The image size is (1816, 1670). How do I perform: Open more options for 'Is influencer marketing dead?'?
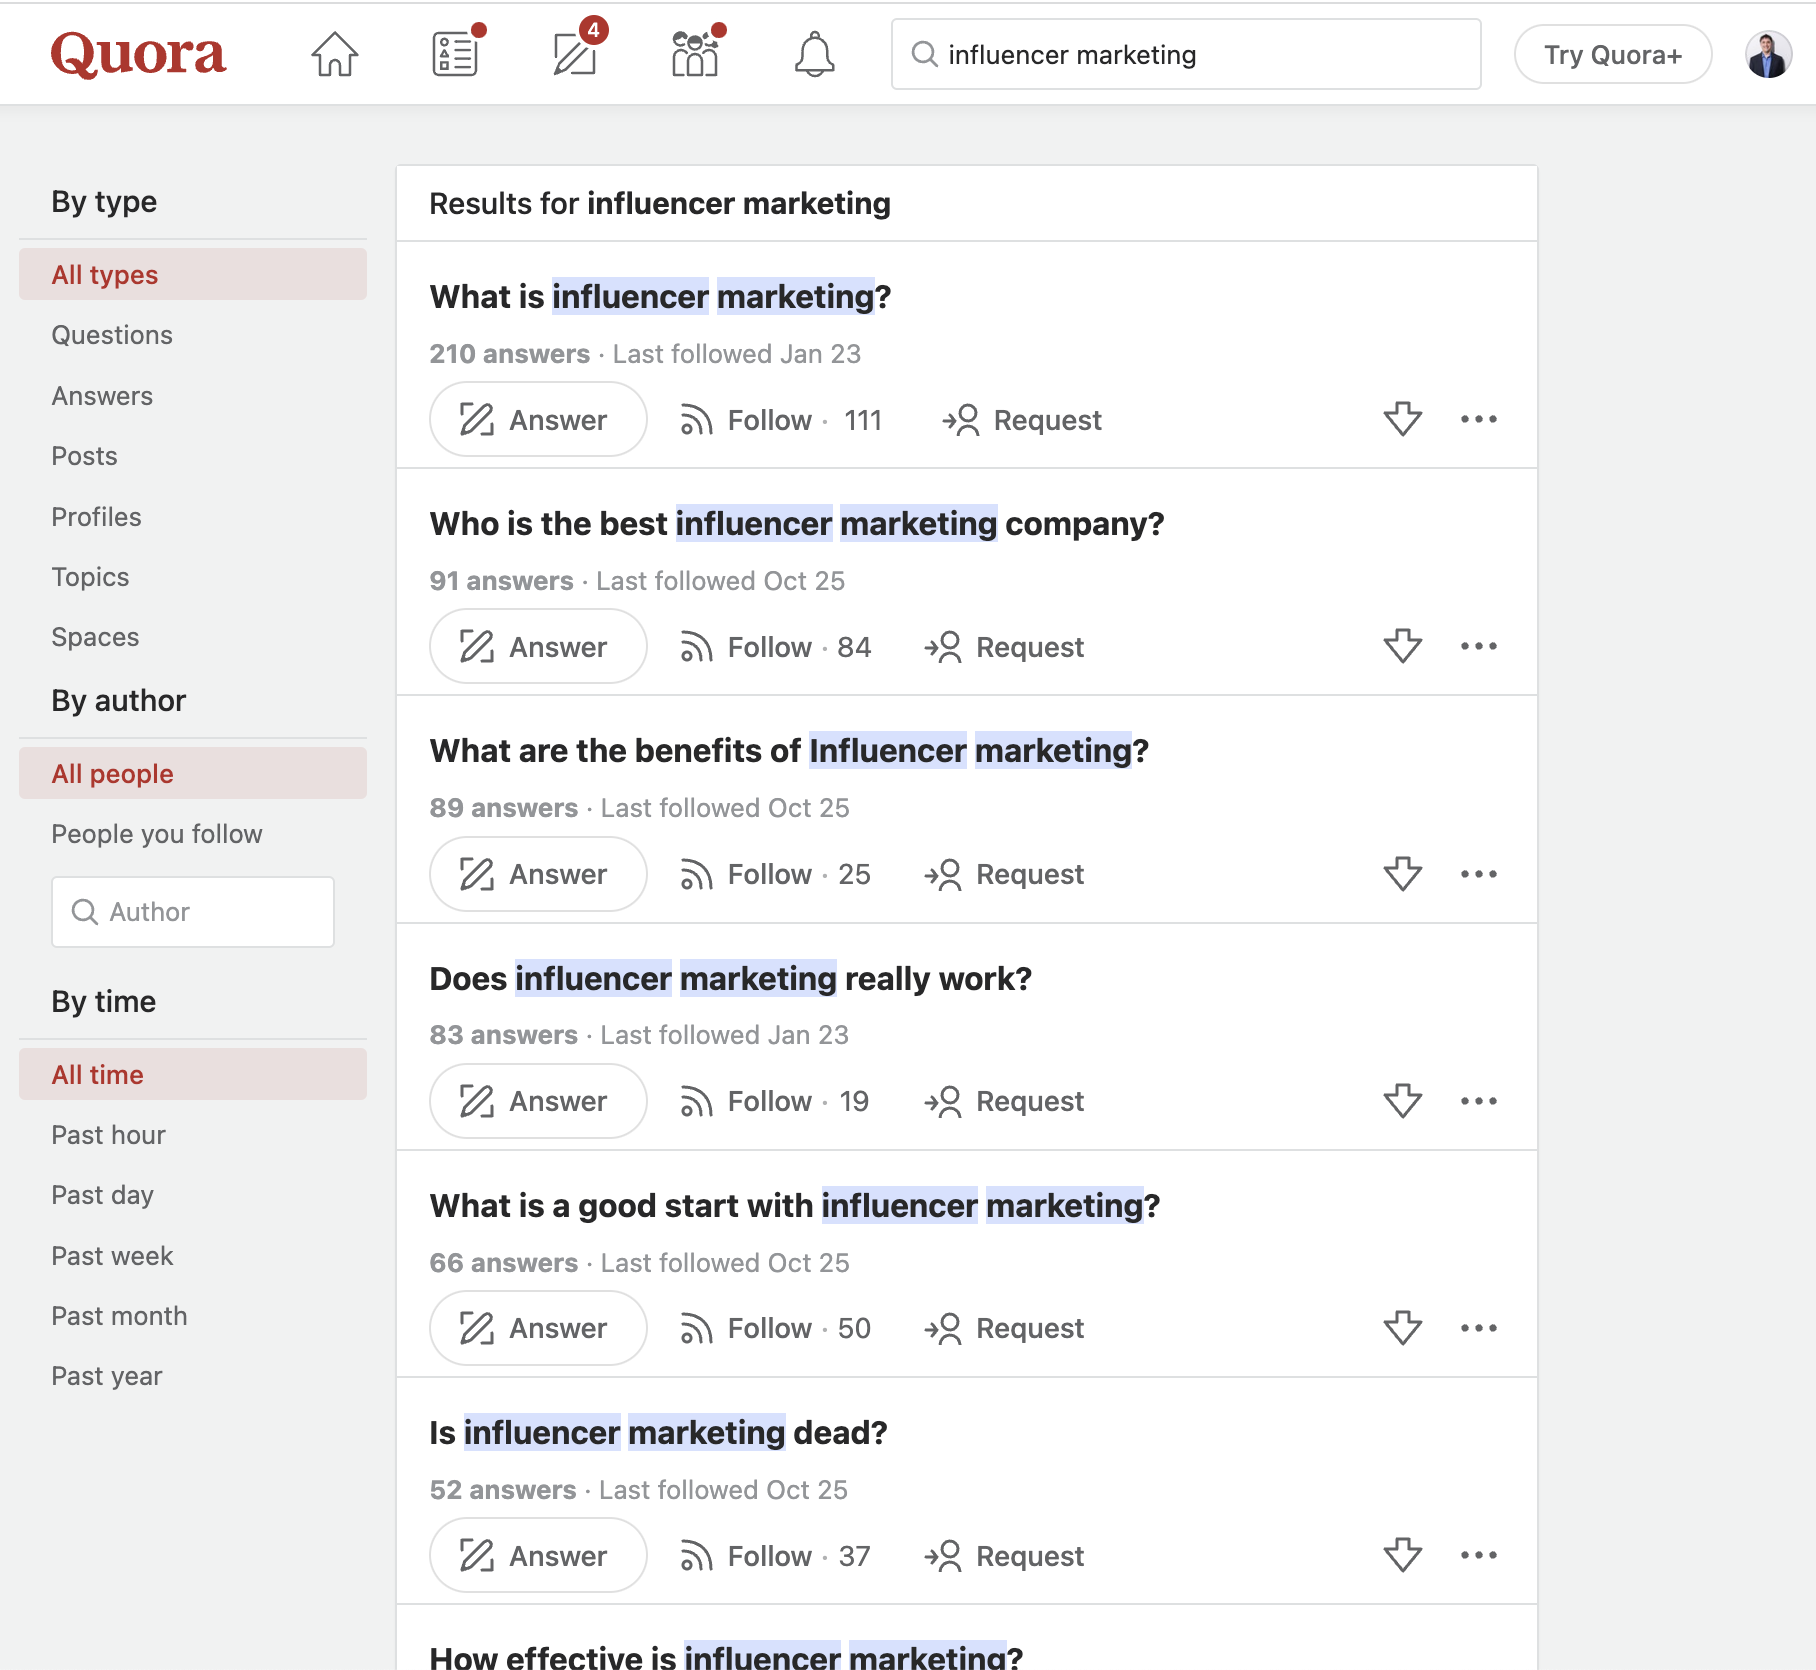[x=1478, y=1555]
